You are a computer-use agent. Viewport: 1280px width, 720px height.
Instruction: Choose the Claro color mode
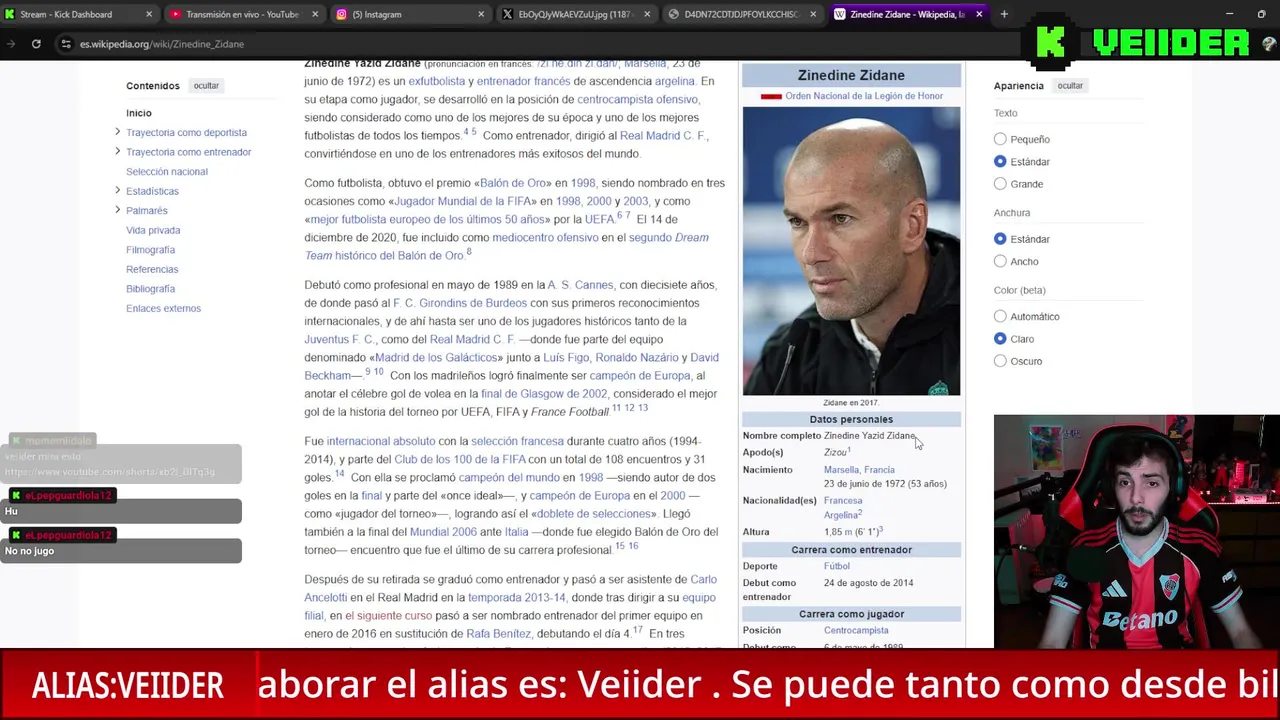pos(1000,339)
